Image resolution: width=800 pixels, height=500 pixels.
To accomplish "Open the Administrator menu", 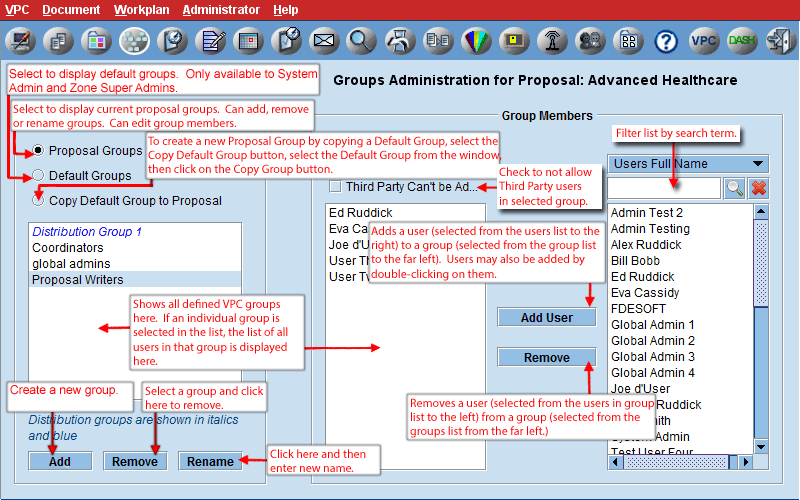I will tap(221, 10).
